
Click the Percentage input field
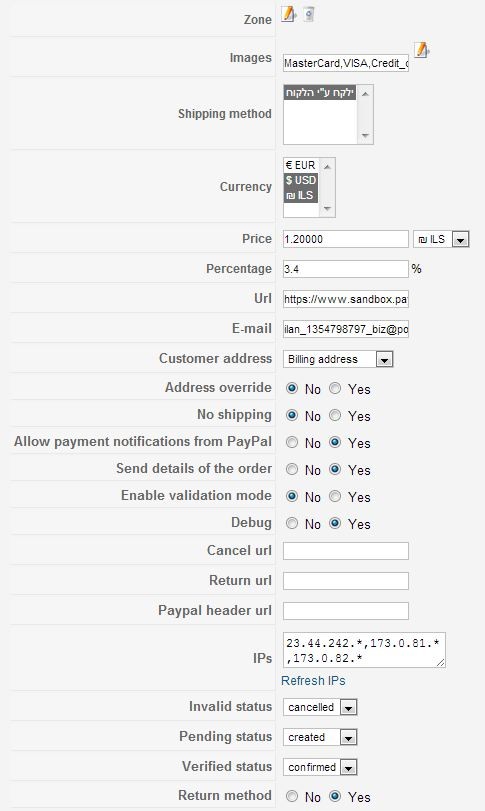pyautogui.click(x=346, y=269)
